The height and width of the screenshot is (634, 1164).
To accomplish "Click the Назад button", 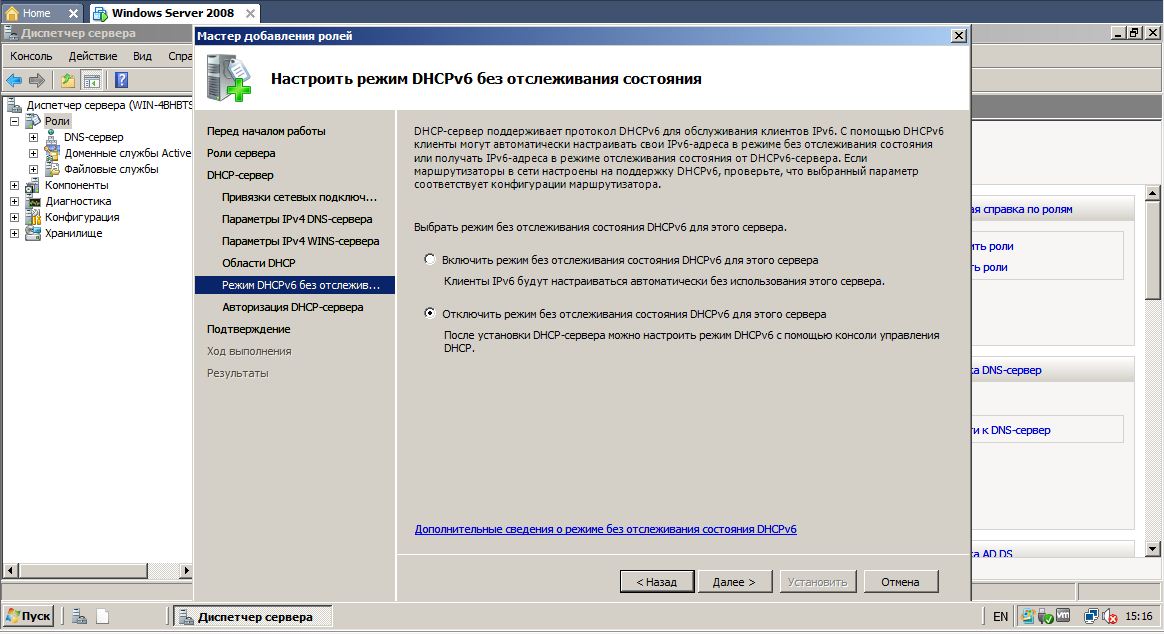I will pos(657,582).
